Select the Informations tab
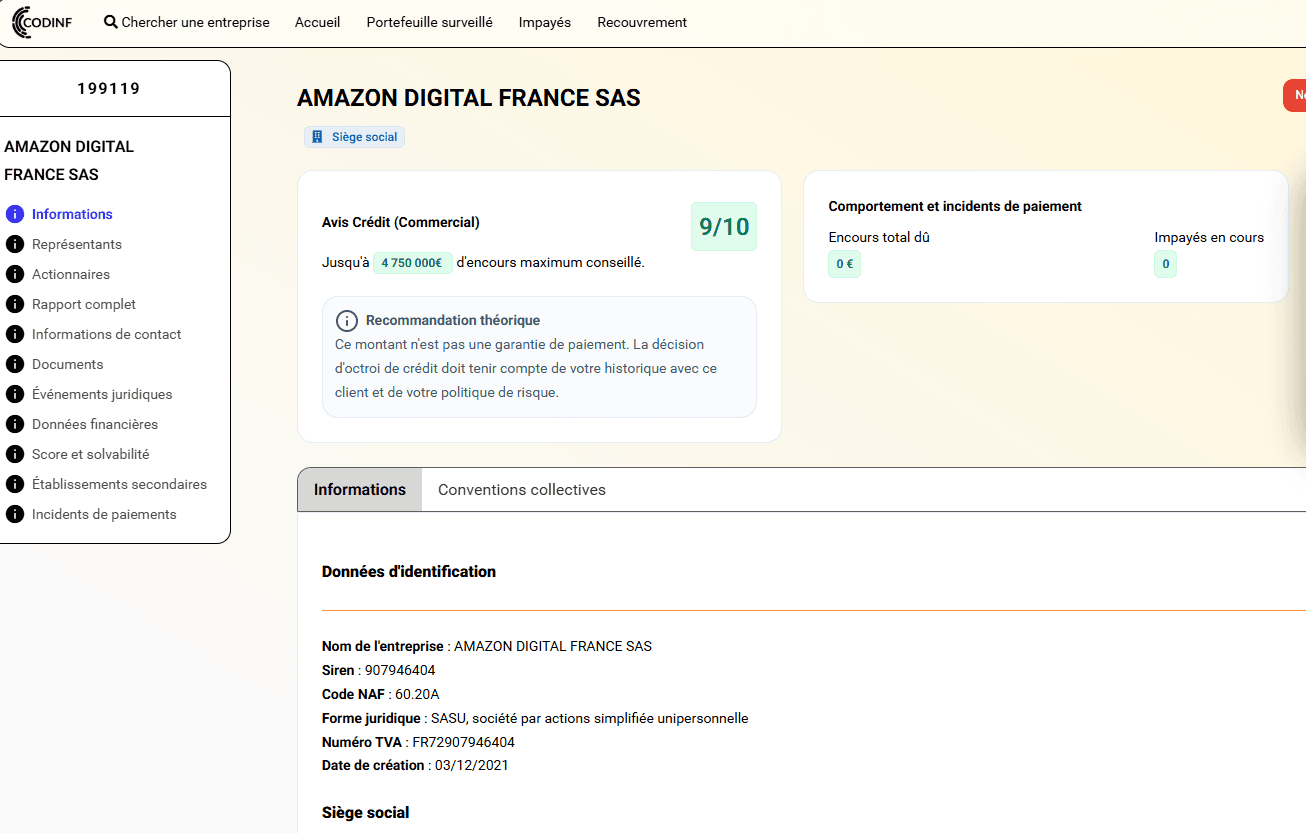 360,490
